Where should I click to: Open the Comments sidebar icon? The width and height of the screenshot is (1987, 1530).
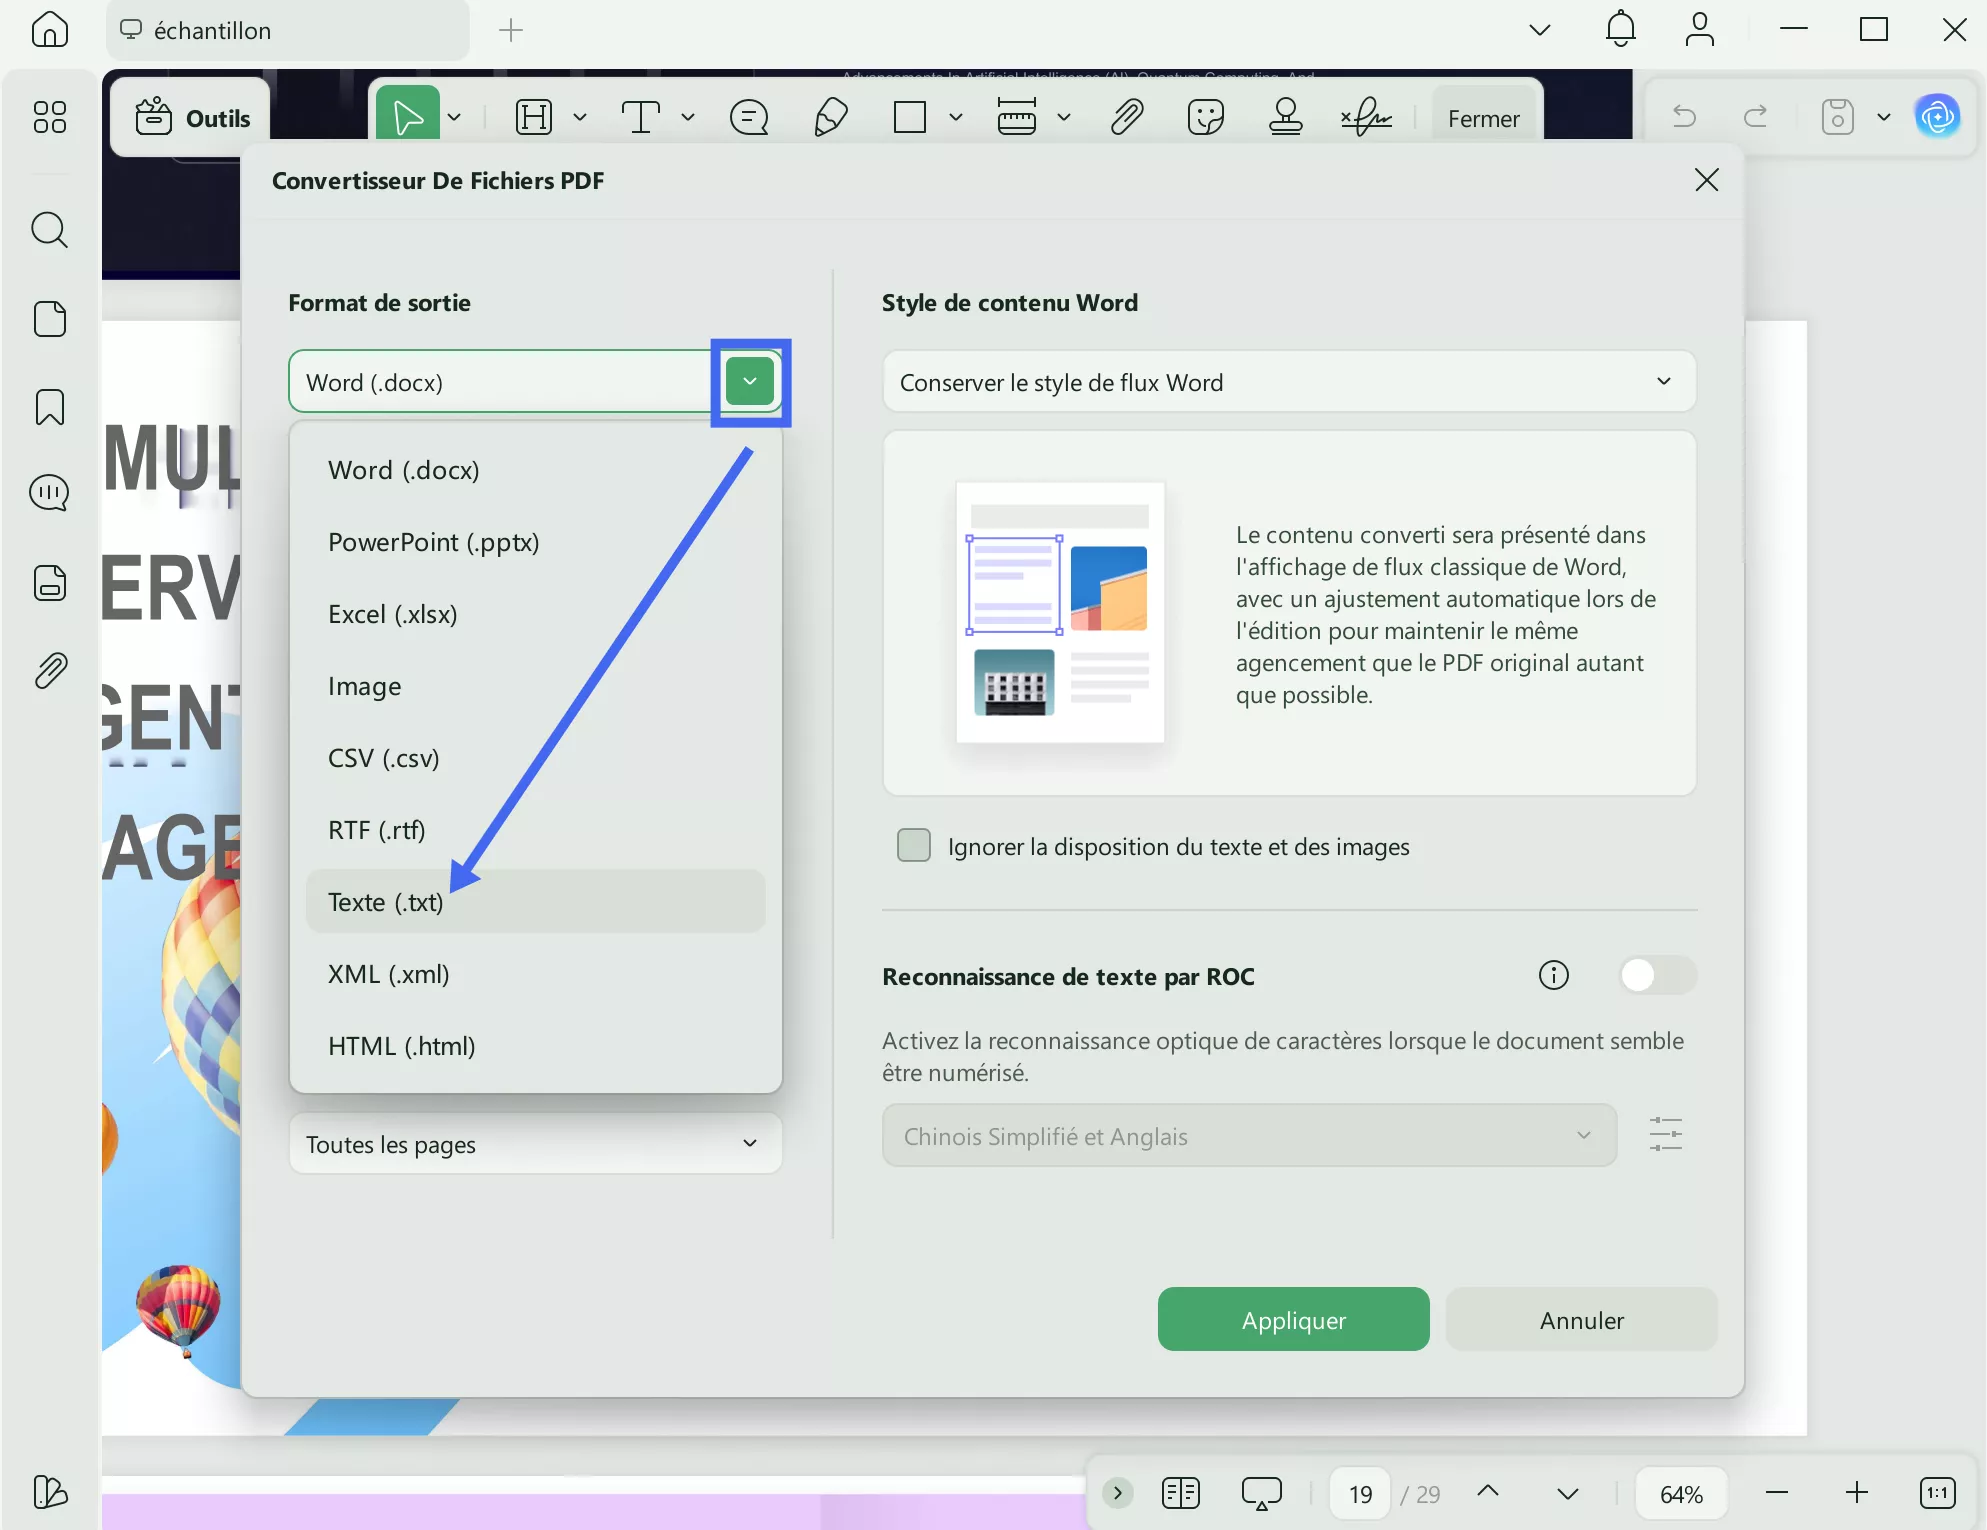click(x=49, y=492)
